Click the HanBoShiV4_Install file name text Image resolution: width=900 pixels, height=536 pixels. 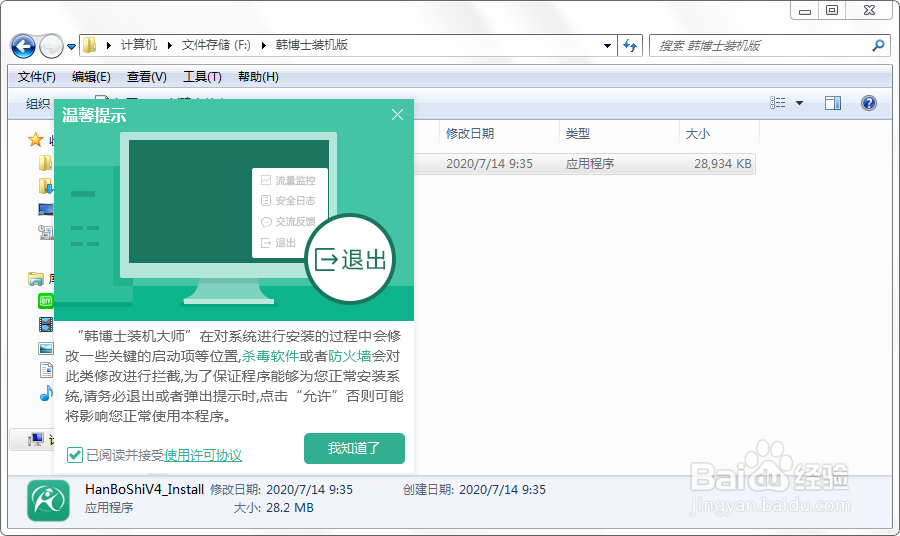pyautogui.click(x=145, y=490)
